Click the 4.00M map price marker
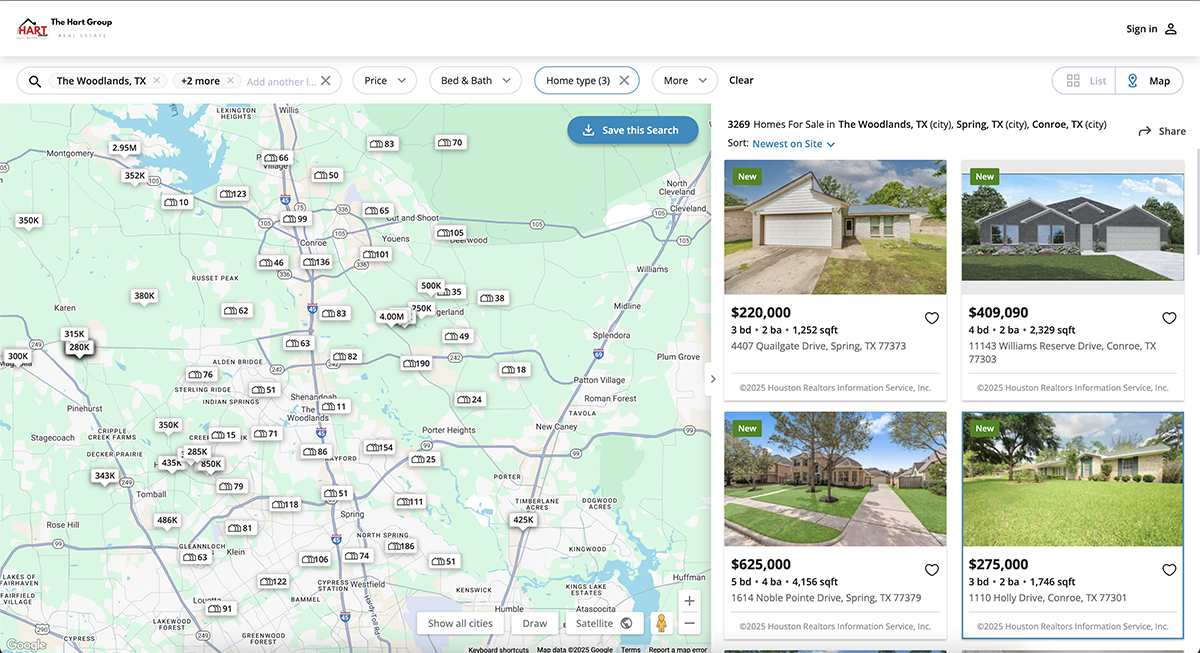 (392, 317)
